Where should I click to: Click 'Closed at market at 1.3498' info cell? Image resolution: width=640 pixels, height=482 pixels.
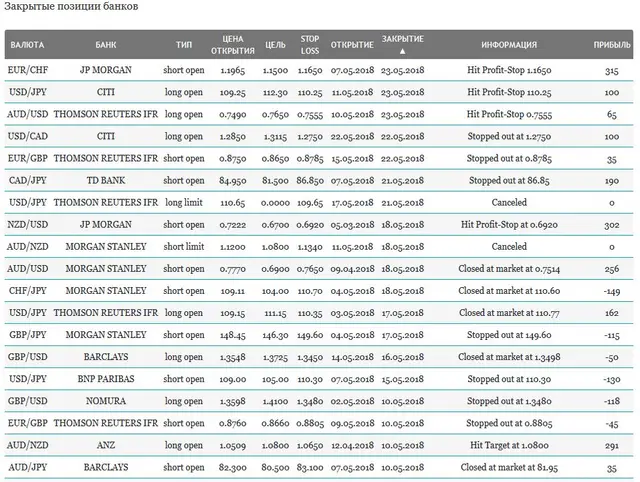509,357
